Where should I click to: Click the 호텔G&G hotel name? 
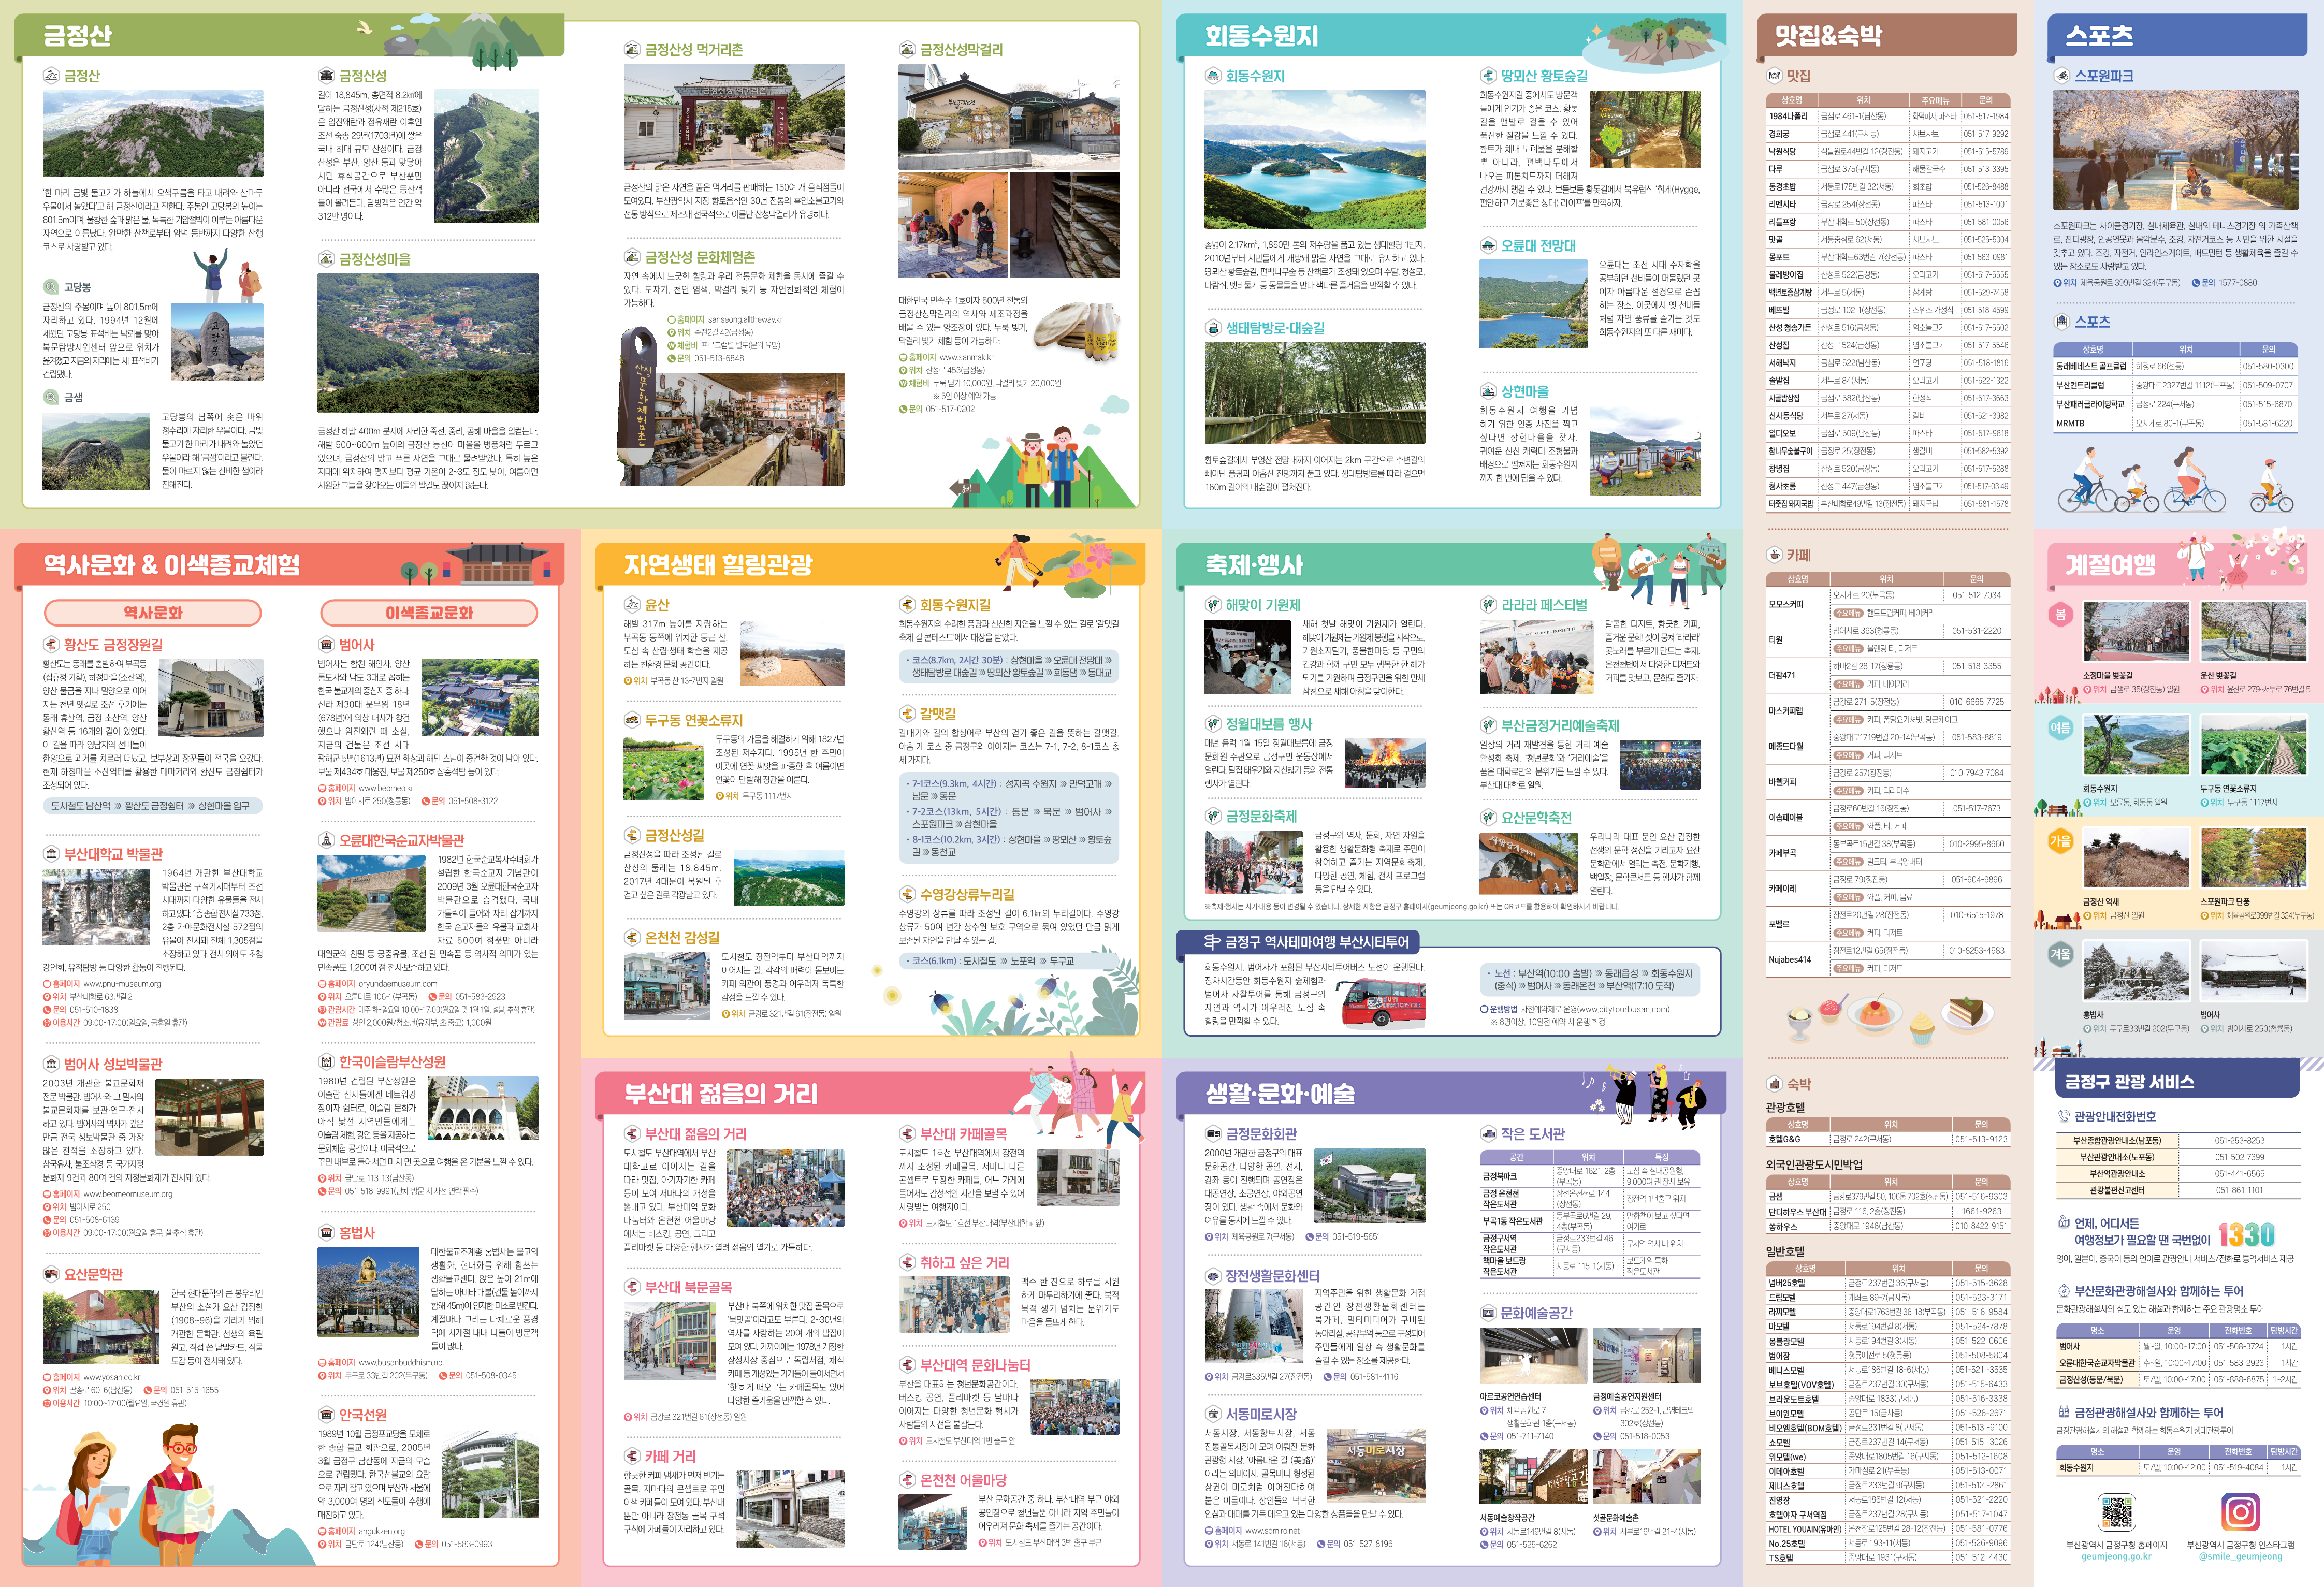point(1784,1139)
